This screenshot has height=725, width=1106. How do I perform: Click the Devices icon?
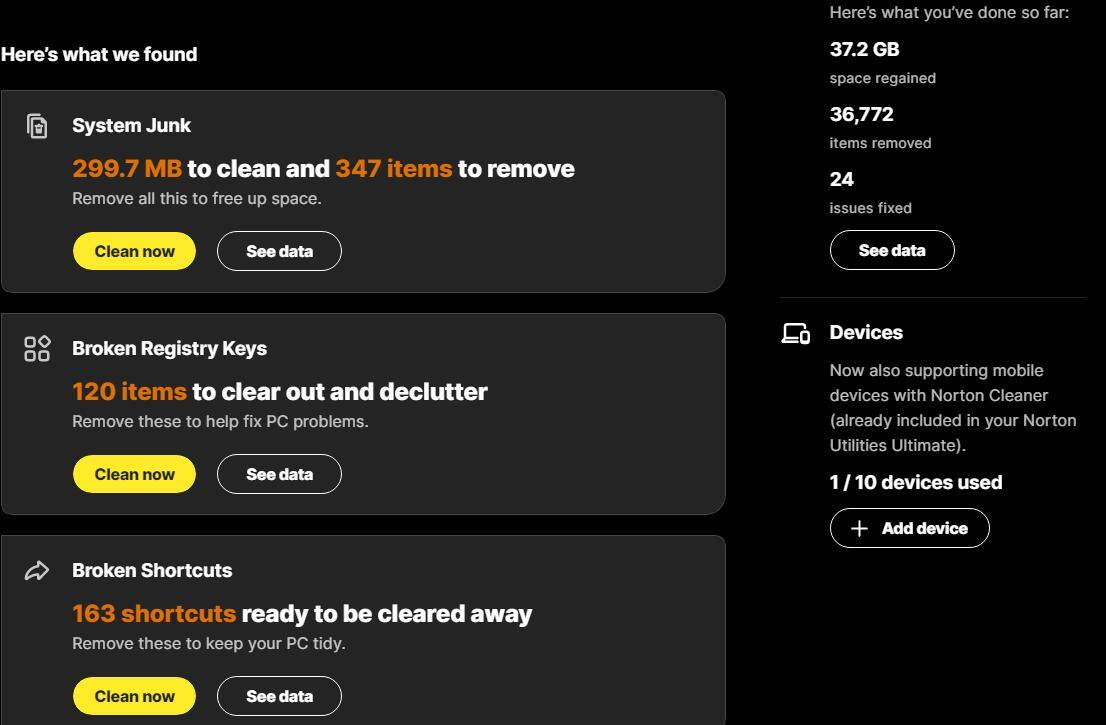point(796,333)
